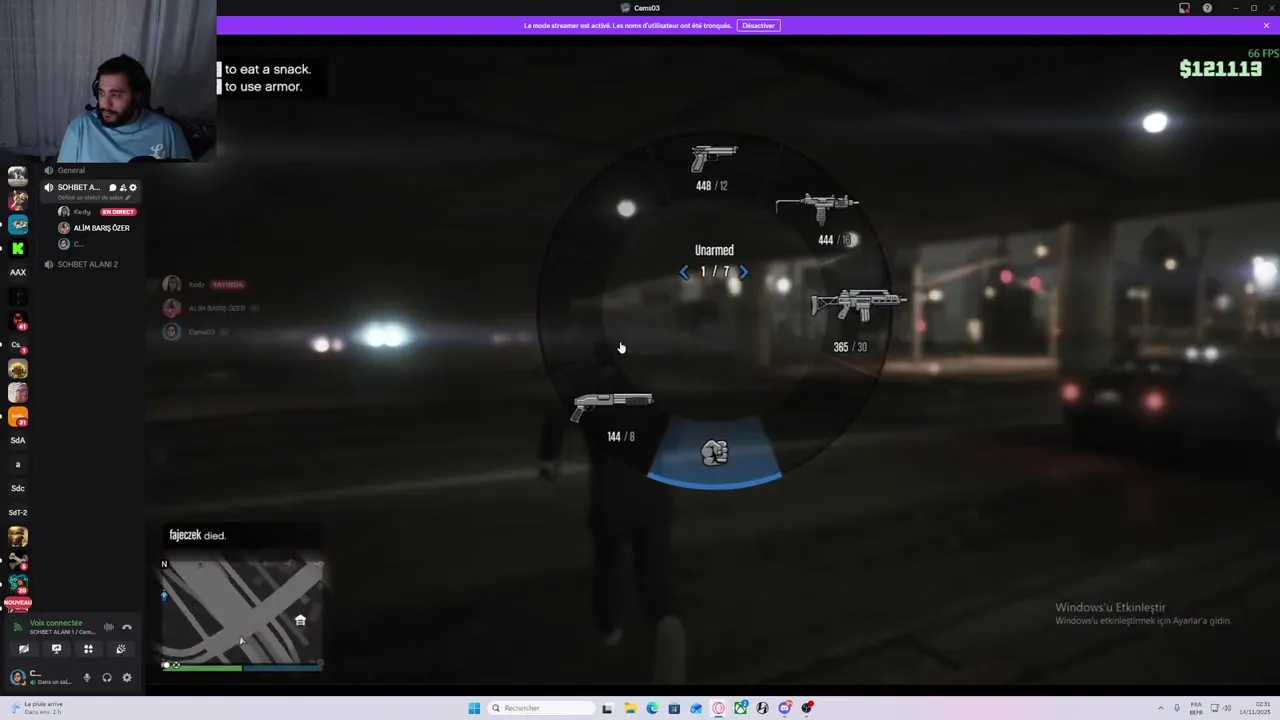The image size is (1280, 720).
Task: Open activities launcher icon
Action: point(88,649)
